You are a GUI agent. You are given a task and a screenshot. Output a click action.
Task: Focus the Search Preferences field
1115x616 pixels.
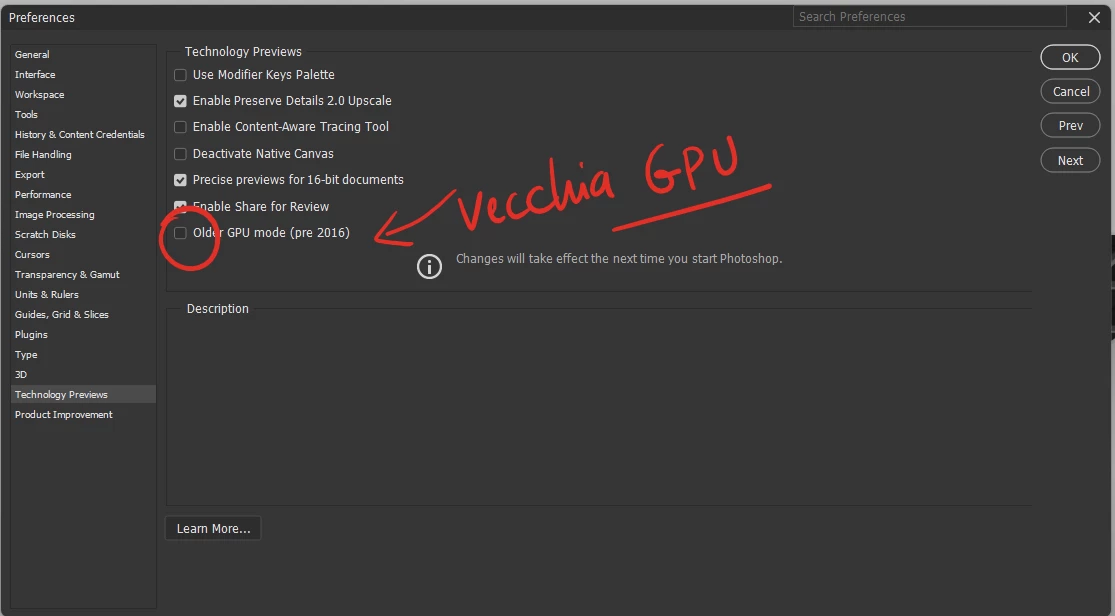[929, 16]
